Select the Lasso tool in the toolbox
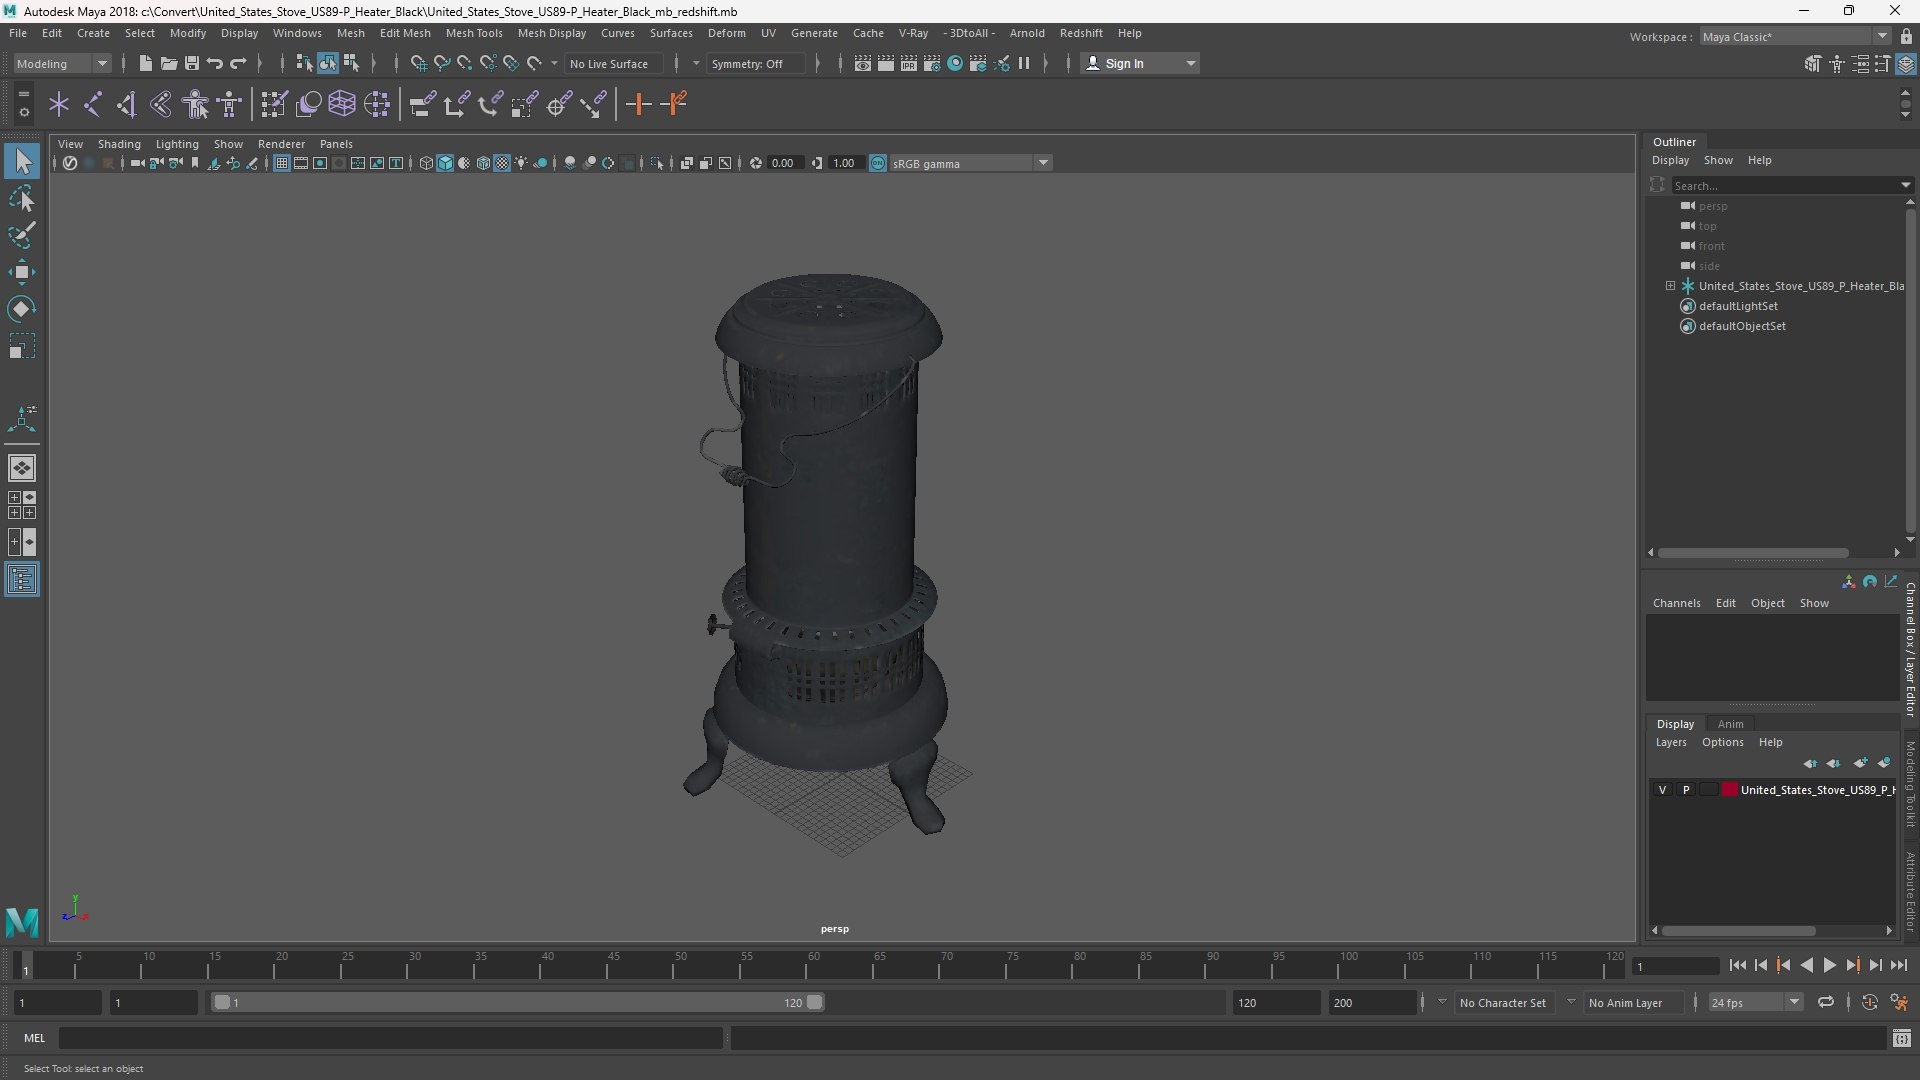This screenshot has width=1920, height=1080. pos(22,198)
